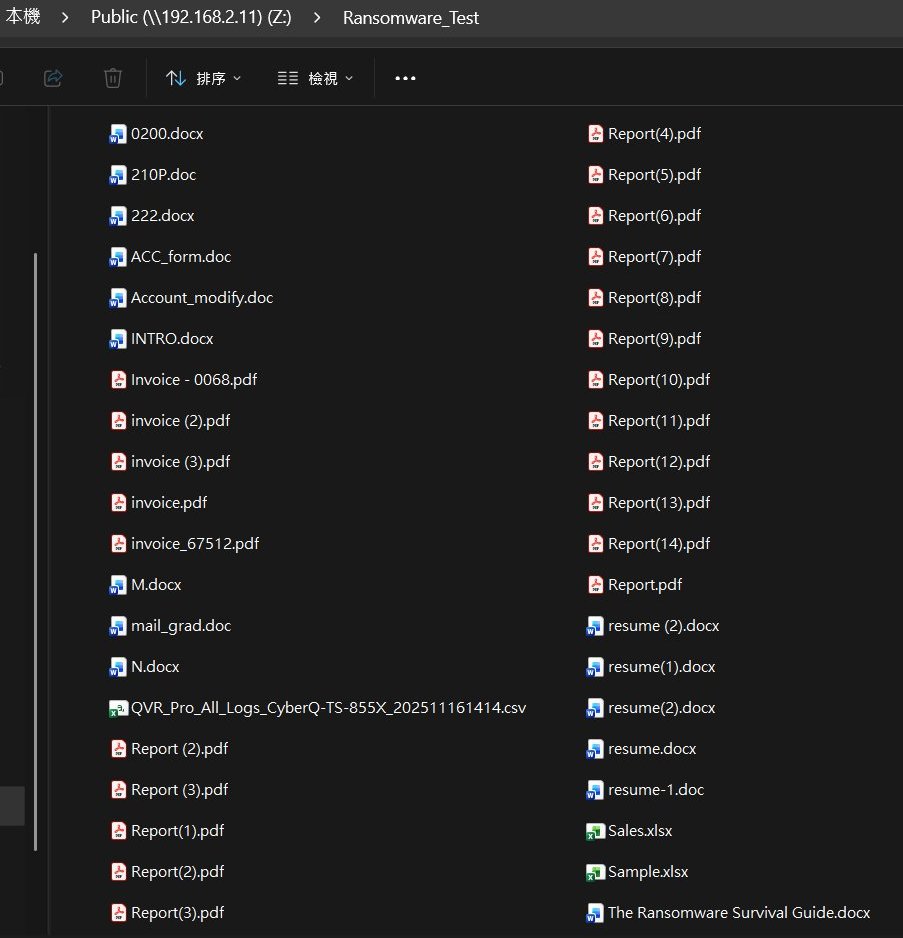Expand breadcrumb chevron before Ransomware_Test

point(316,18)
